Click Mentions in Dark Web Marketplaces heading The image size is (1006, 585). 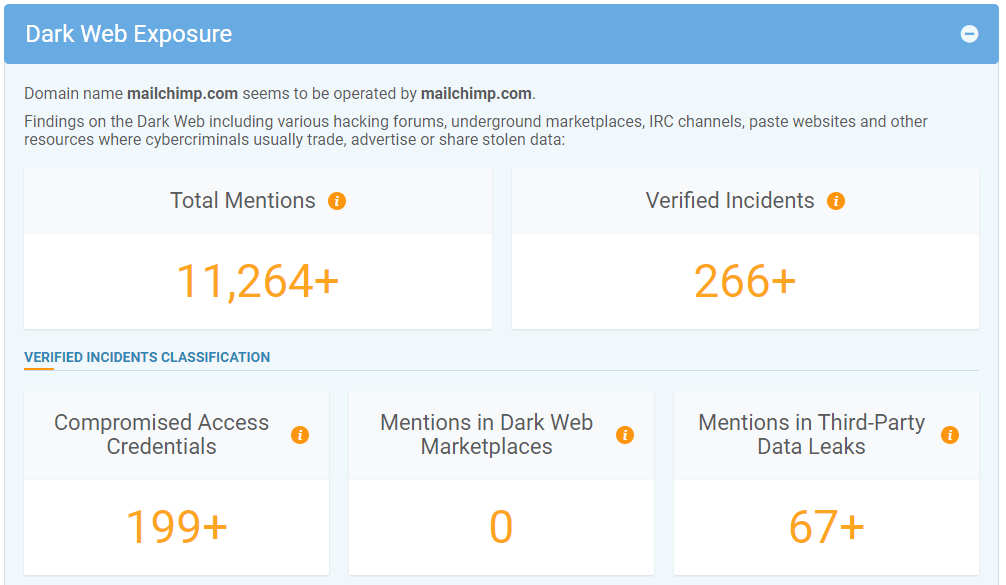pos(487,435)
